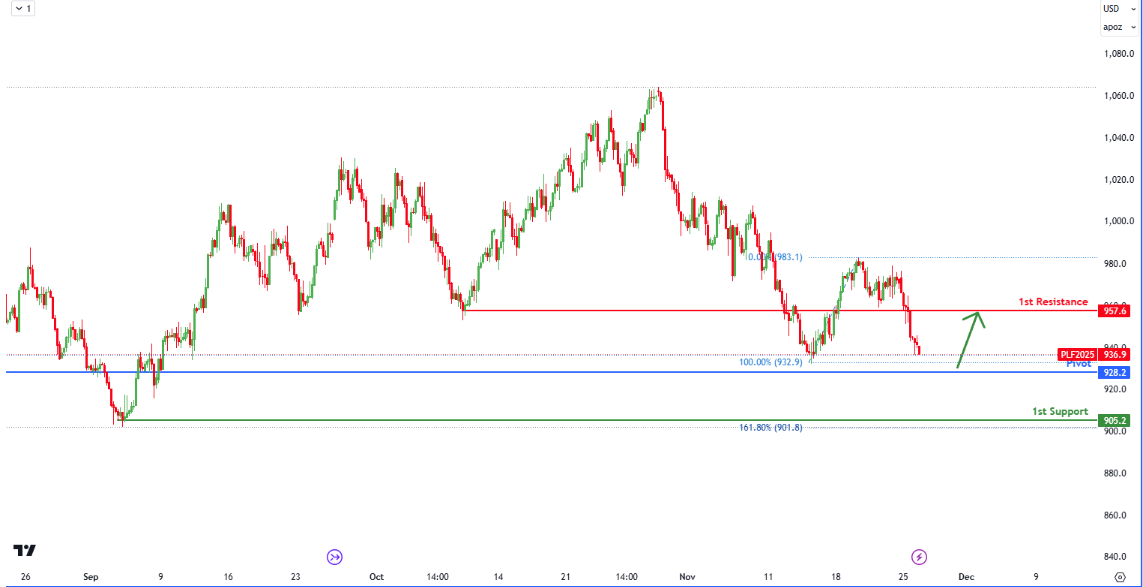This screenshot has height=587, width=1143.
Task: Click the '1st Support' text label
Action: [1060, 411]
